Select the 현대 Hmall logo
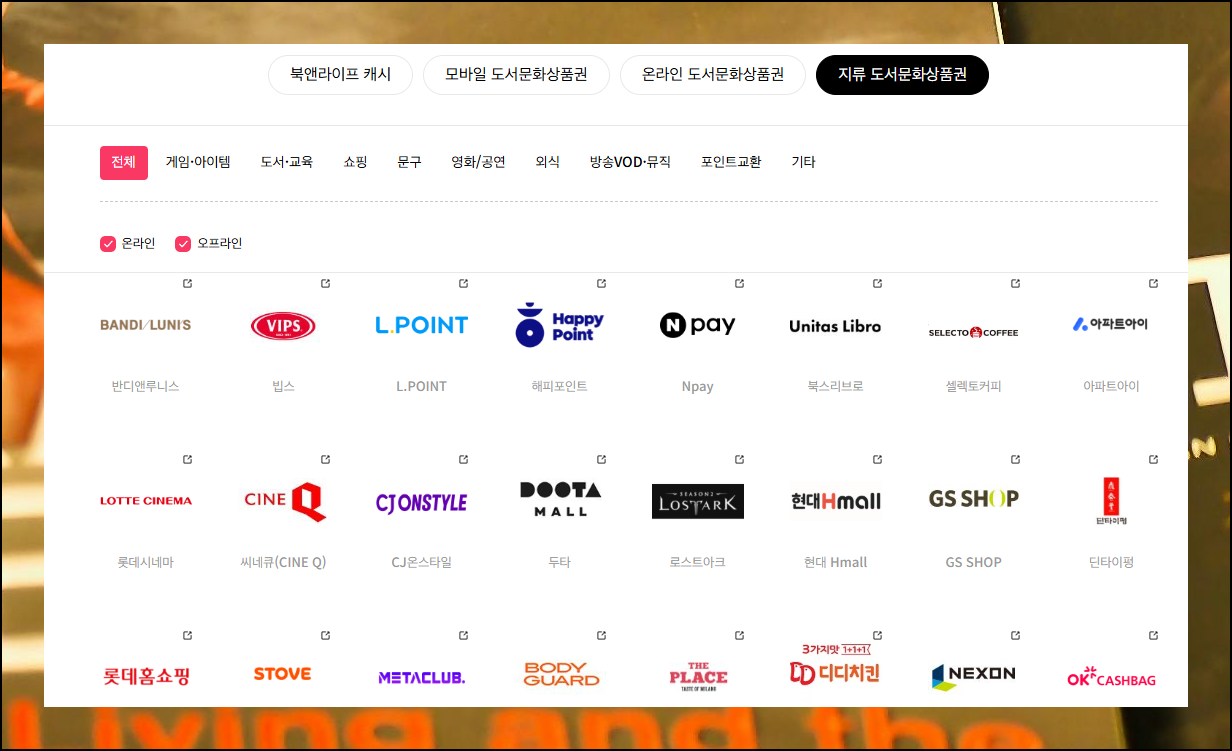The height and width of the screenshot is (751, 1232). pos(835,501)
